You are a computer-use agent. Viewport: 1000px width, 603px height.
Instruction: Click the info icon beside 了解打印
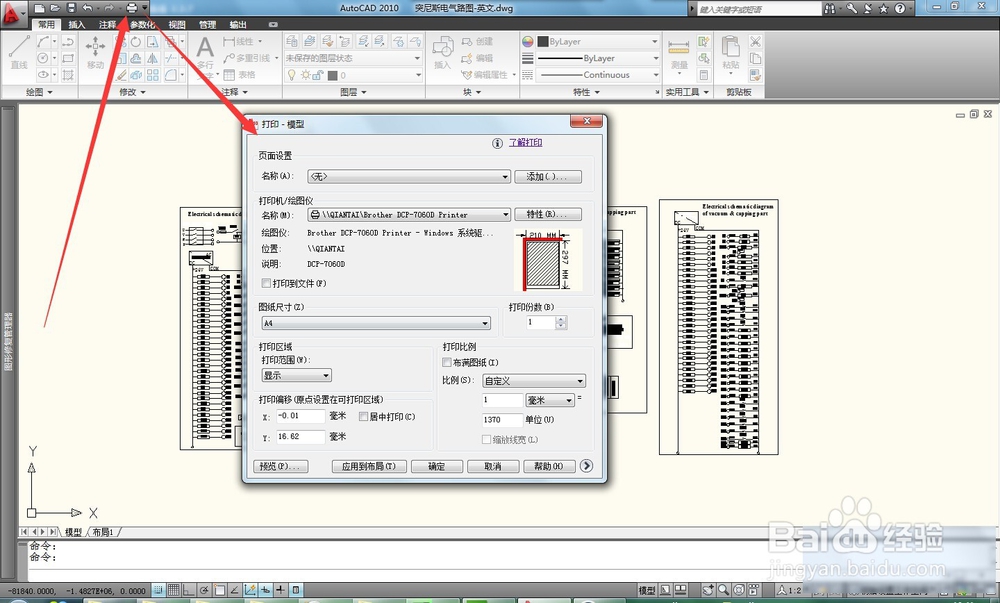(497, 143)
